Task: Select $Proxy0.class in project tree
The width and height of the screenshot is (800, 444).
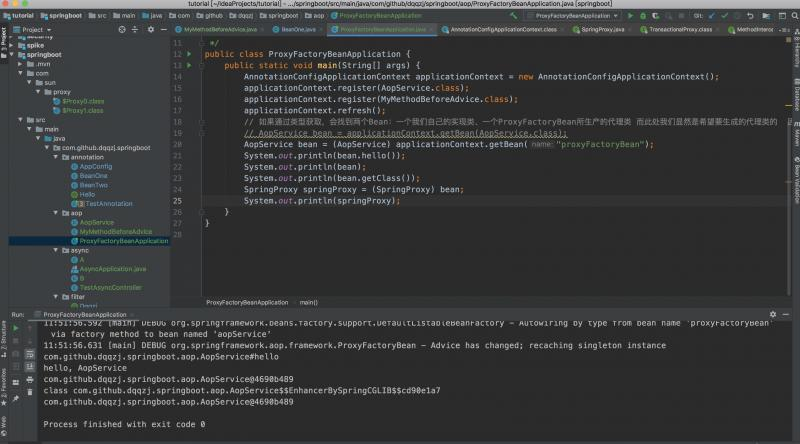Action: pos(79,101)
